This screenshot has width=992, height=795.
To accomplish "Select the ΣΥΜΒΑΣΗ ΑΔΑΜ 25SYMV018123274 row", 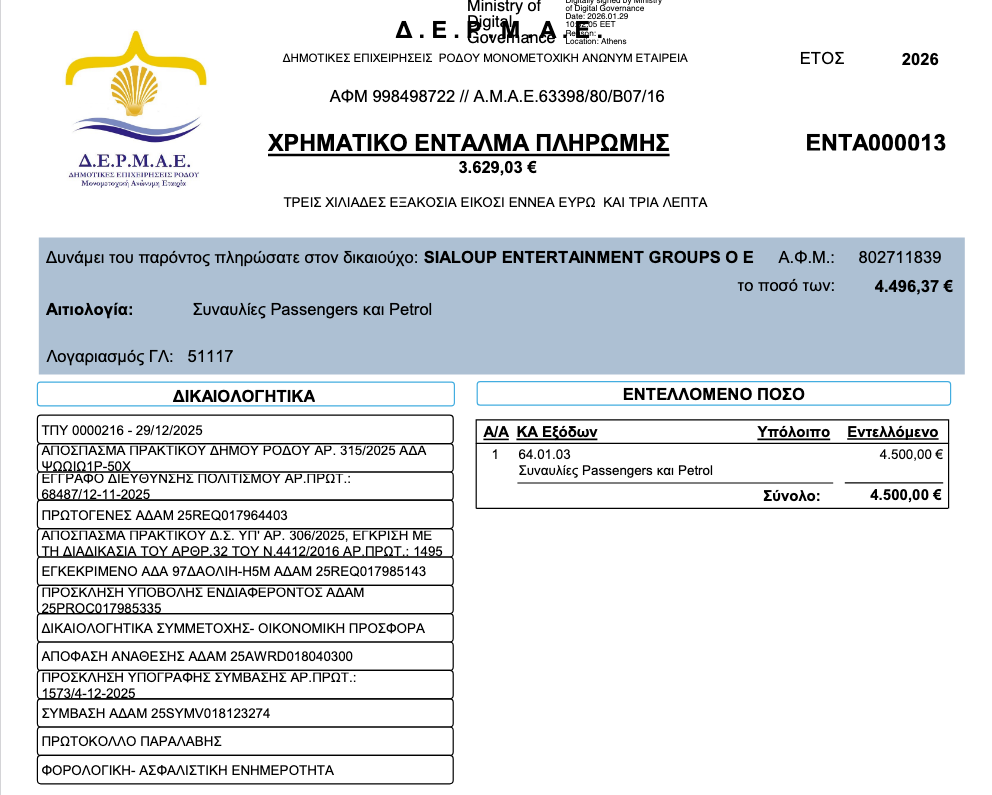I will pos(245,713).
